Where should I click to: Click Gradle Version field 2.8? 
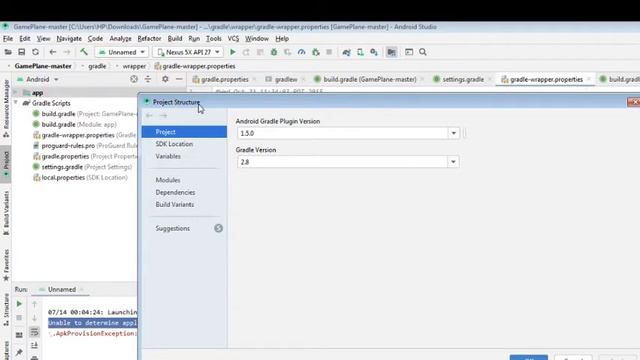pyautogui.click(x=343, y=162)
